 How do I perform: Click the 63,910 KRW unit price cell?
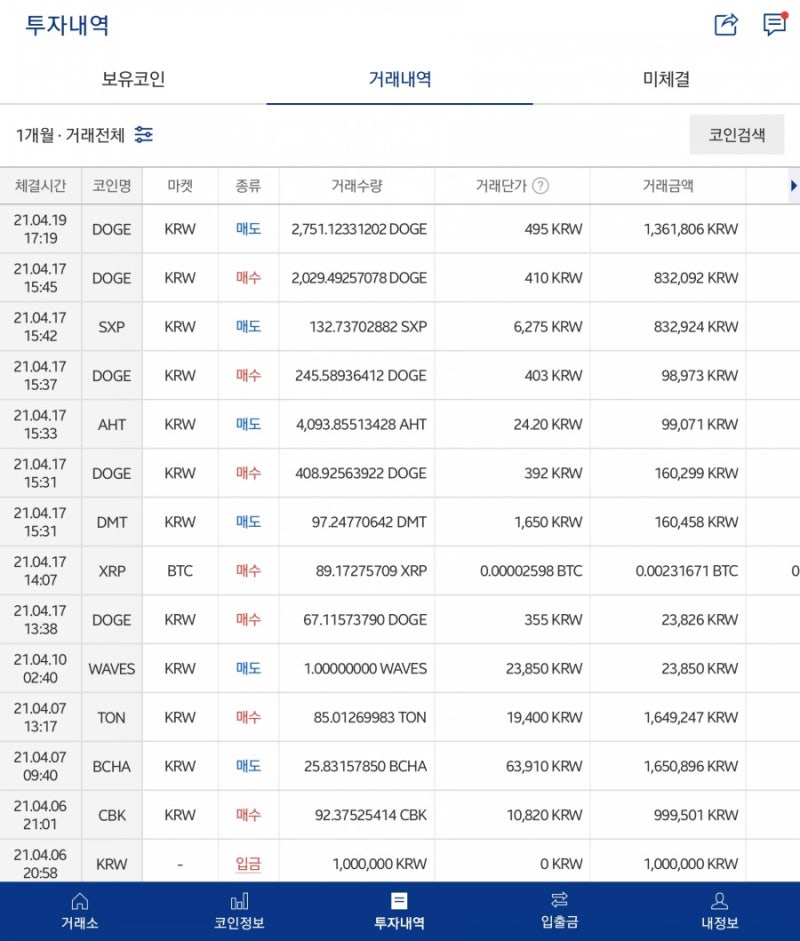tap(513, 766)
